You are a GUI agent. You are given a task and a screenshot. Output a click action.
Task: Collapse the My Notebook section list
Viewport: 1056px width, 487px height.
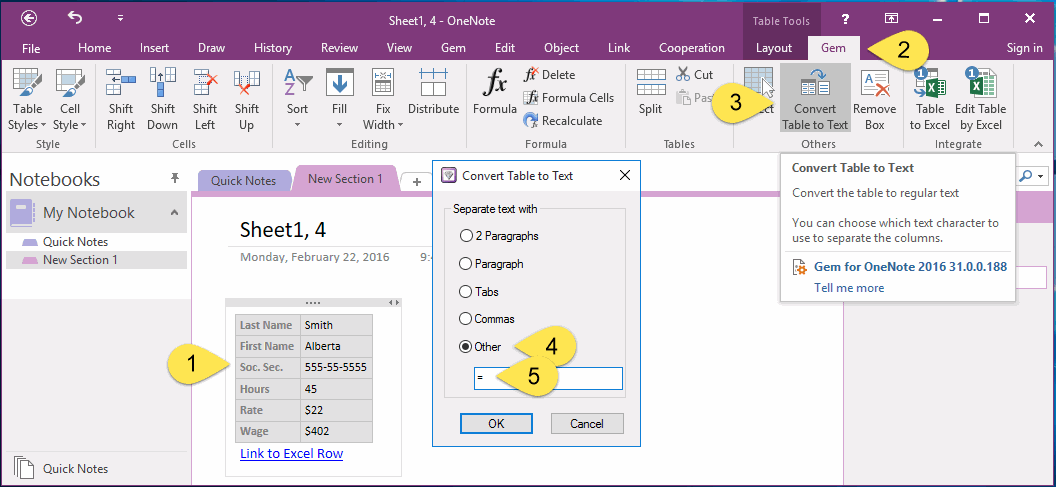(174, 212)
